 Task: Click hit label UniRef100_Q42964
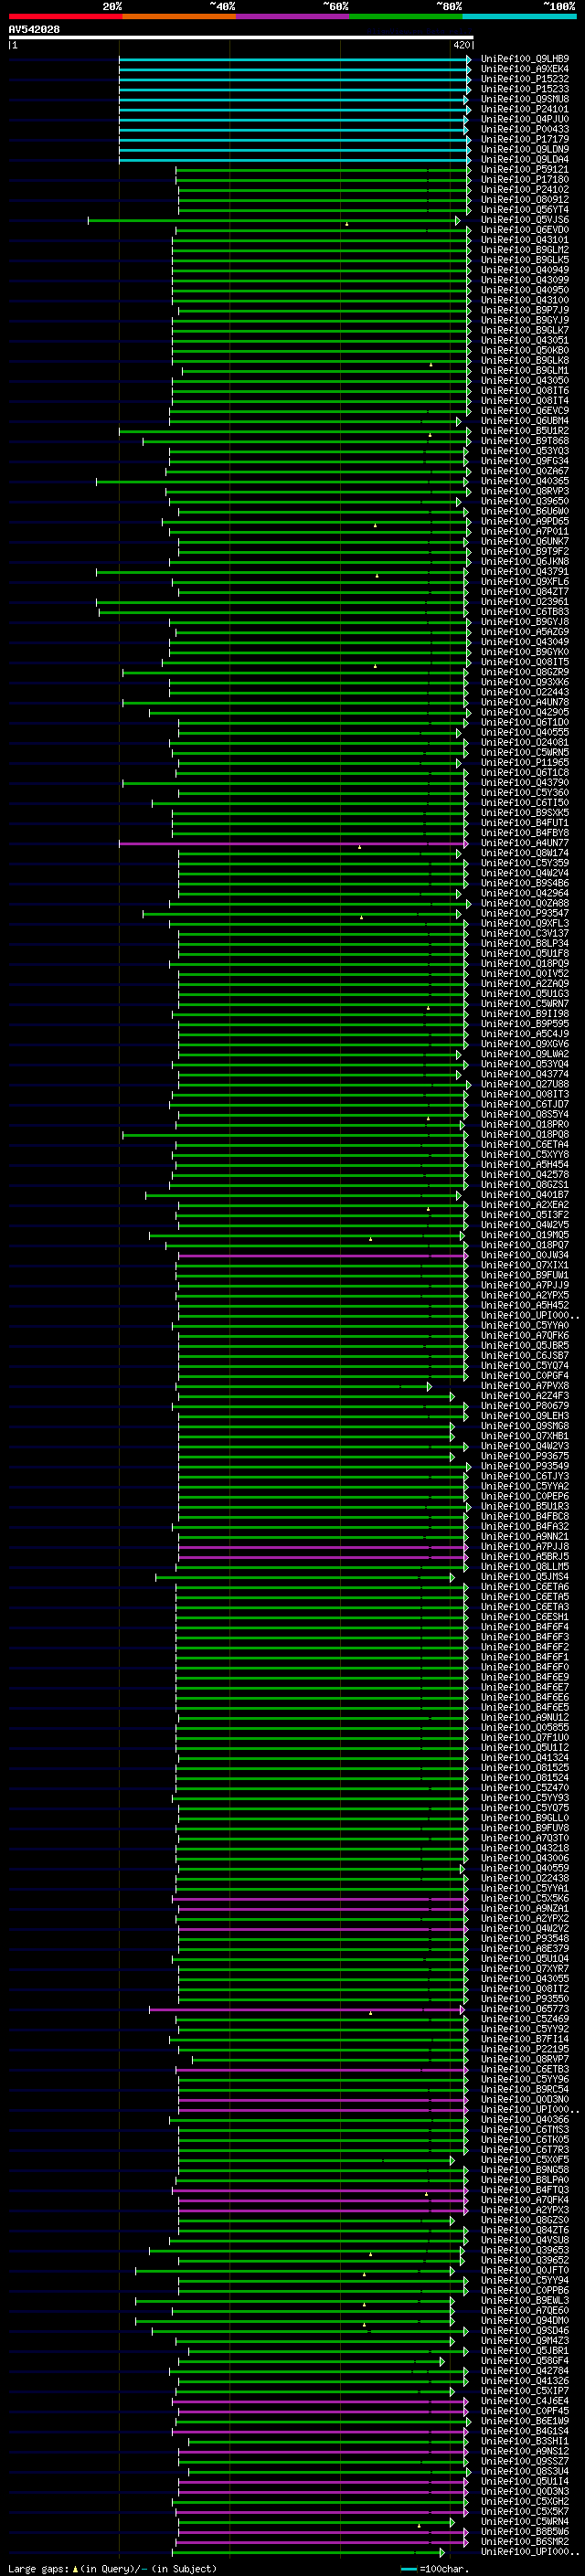(525, 893)
